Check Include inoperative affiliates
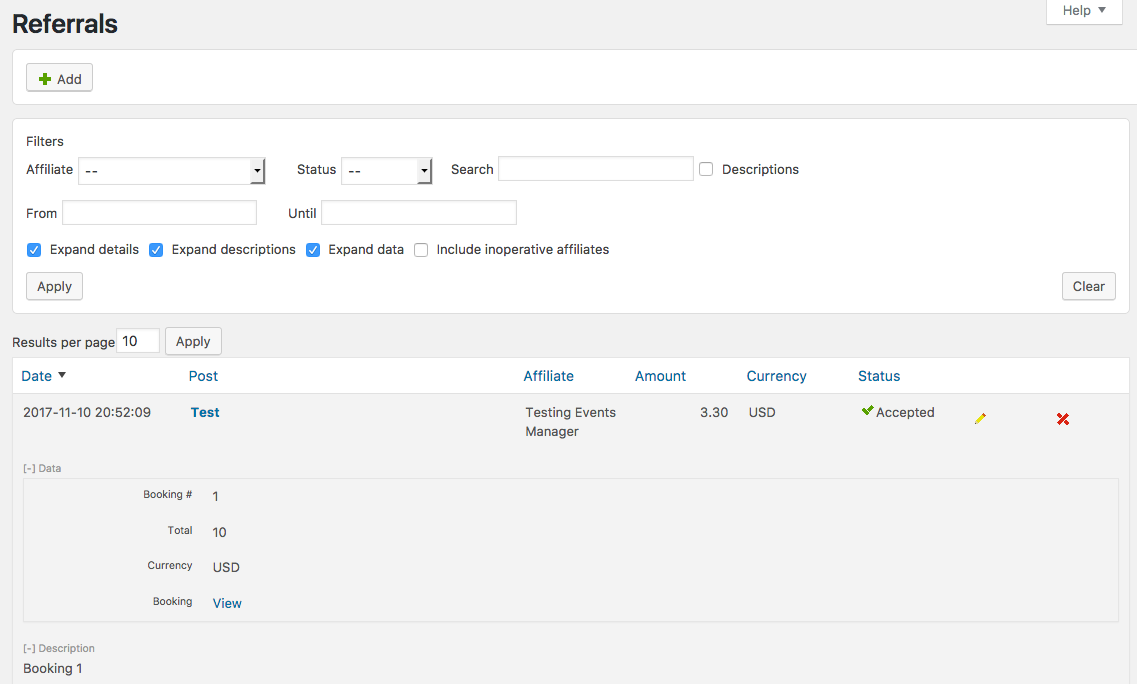Image resolution: width=1137 pixels, height=684 pixels. pyautogui.click(x=421, y=250)
